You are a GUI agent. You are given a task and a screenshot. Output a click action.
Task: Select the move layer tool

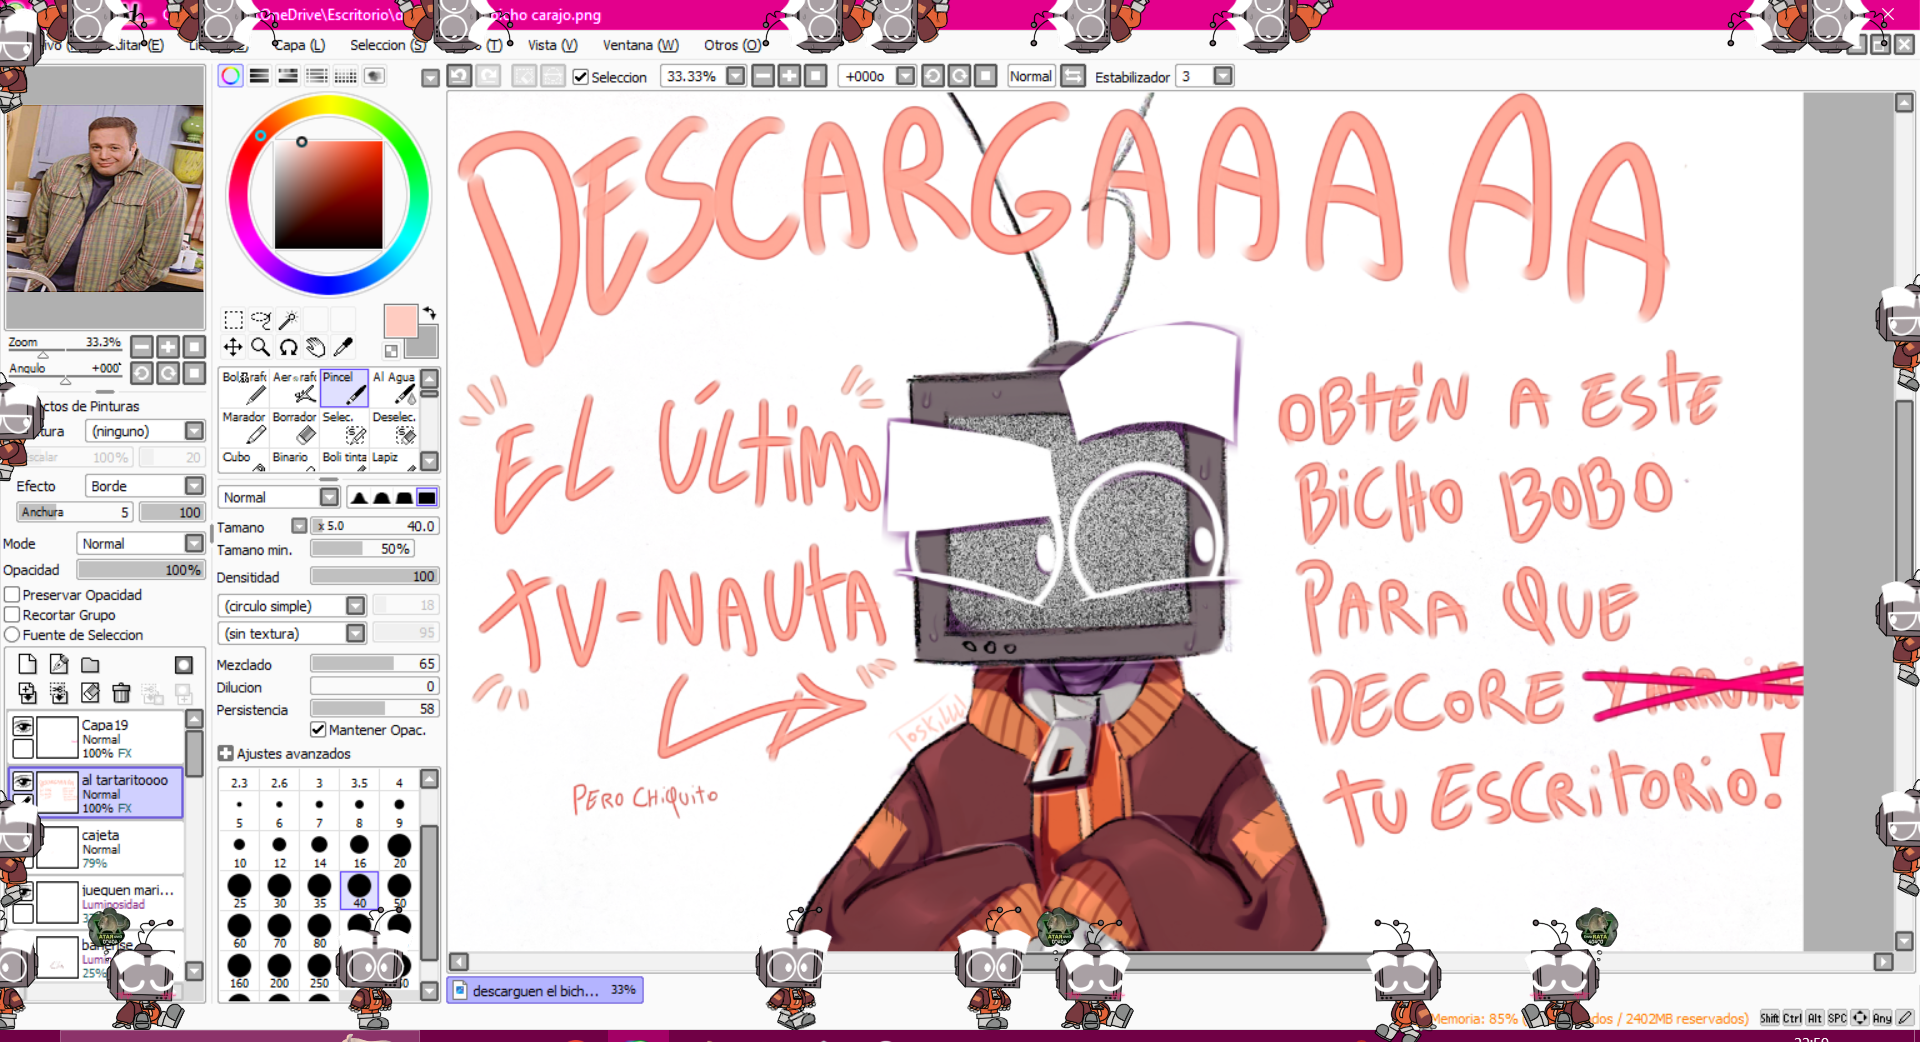(x=233, y=347)
